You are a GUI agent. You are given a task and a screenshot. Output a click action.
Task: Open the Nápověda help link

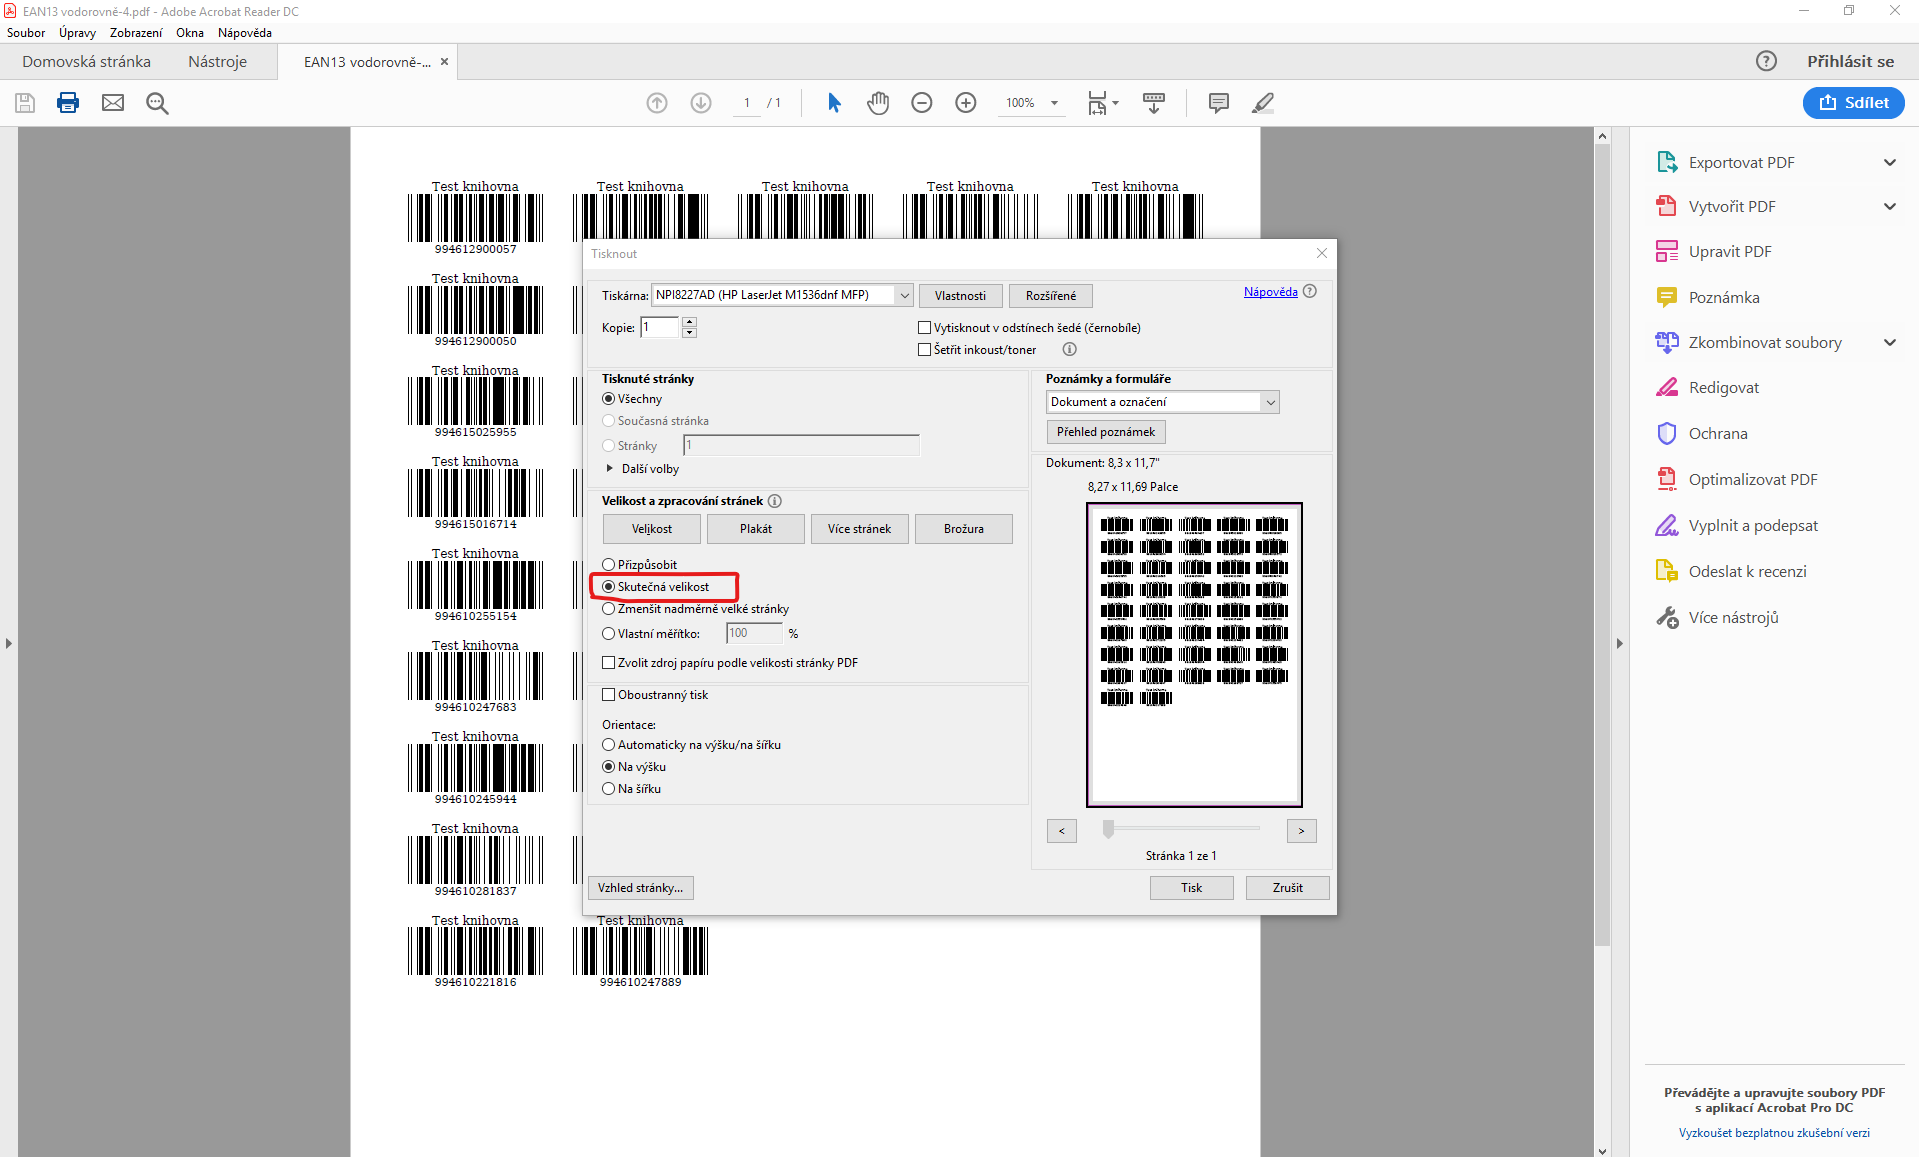coord(1270,292)
